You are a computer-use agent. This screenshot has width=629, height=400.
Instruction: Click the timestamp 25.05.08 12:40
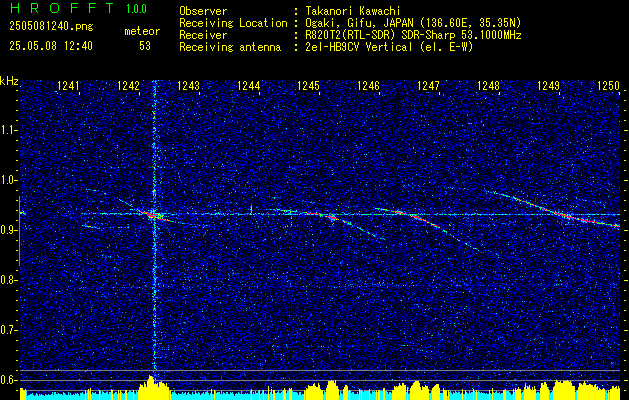tap(51, 46)
